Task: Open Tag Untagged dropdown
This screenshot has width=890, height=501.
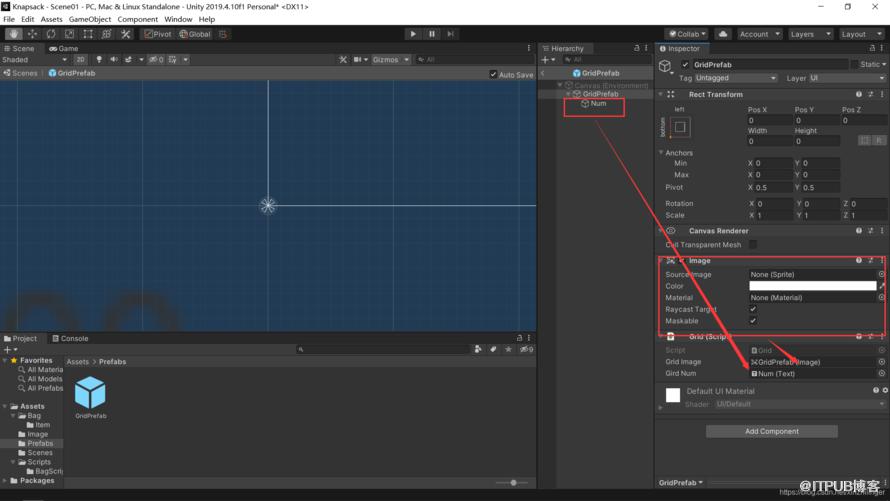Action: [x=736, y=78]
